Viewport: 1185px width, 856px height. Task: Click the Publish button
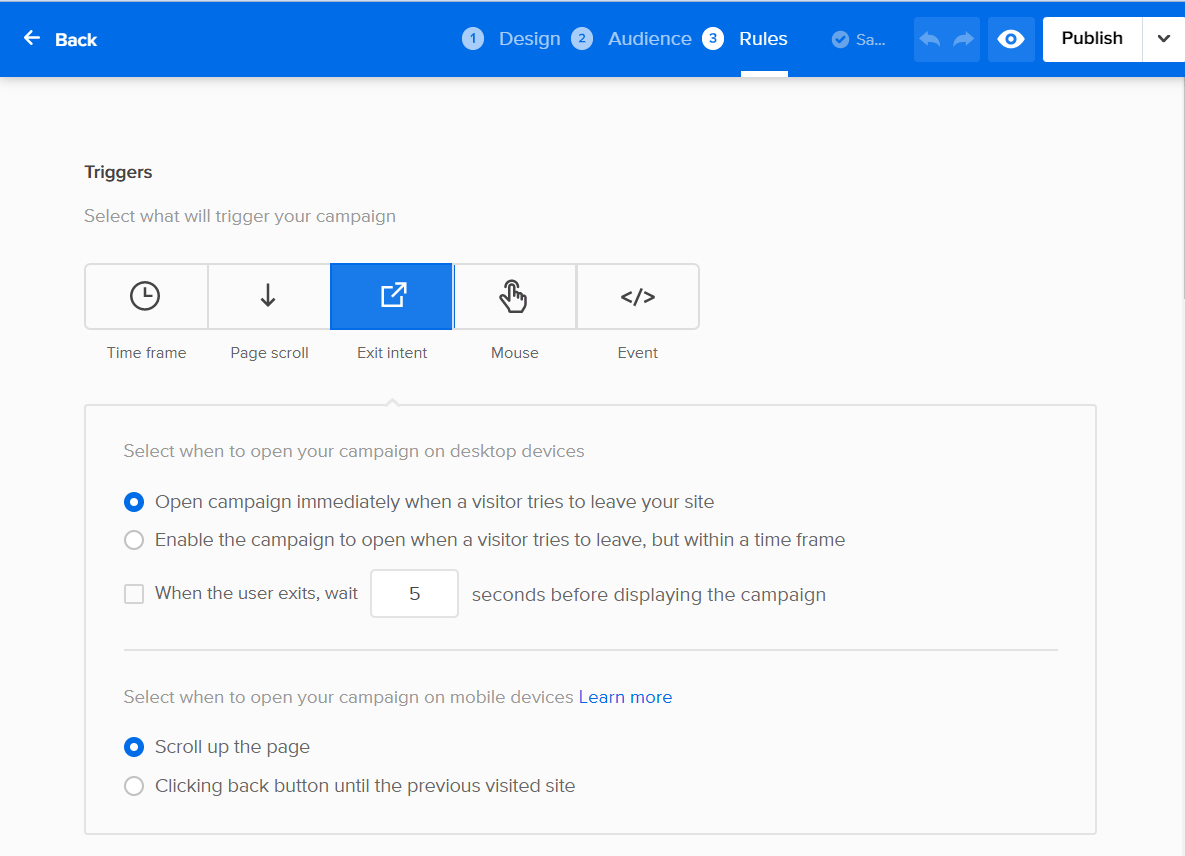1092,39
